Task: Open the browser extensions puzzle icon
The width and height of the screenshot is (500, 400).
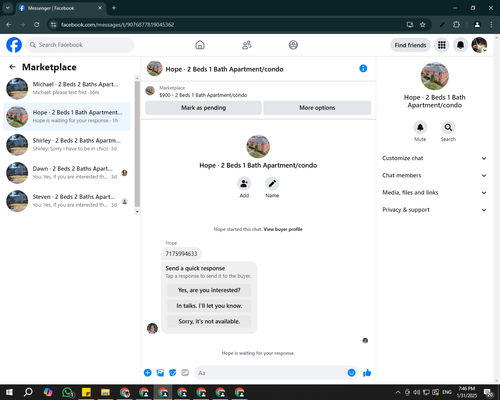Action: click(x=456, y=25)
